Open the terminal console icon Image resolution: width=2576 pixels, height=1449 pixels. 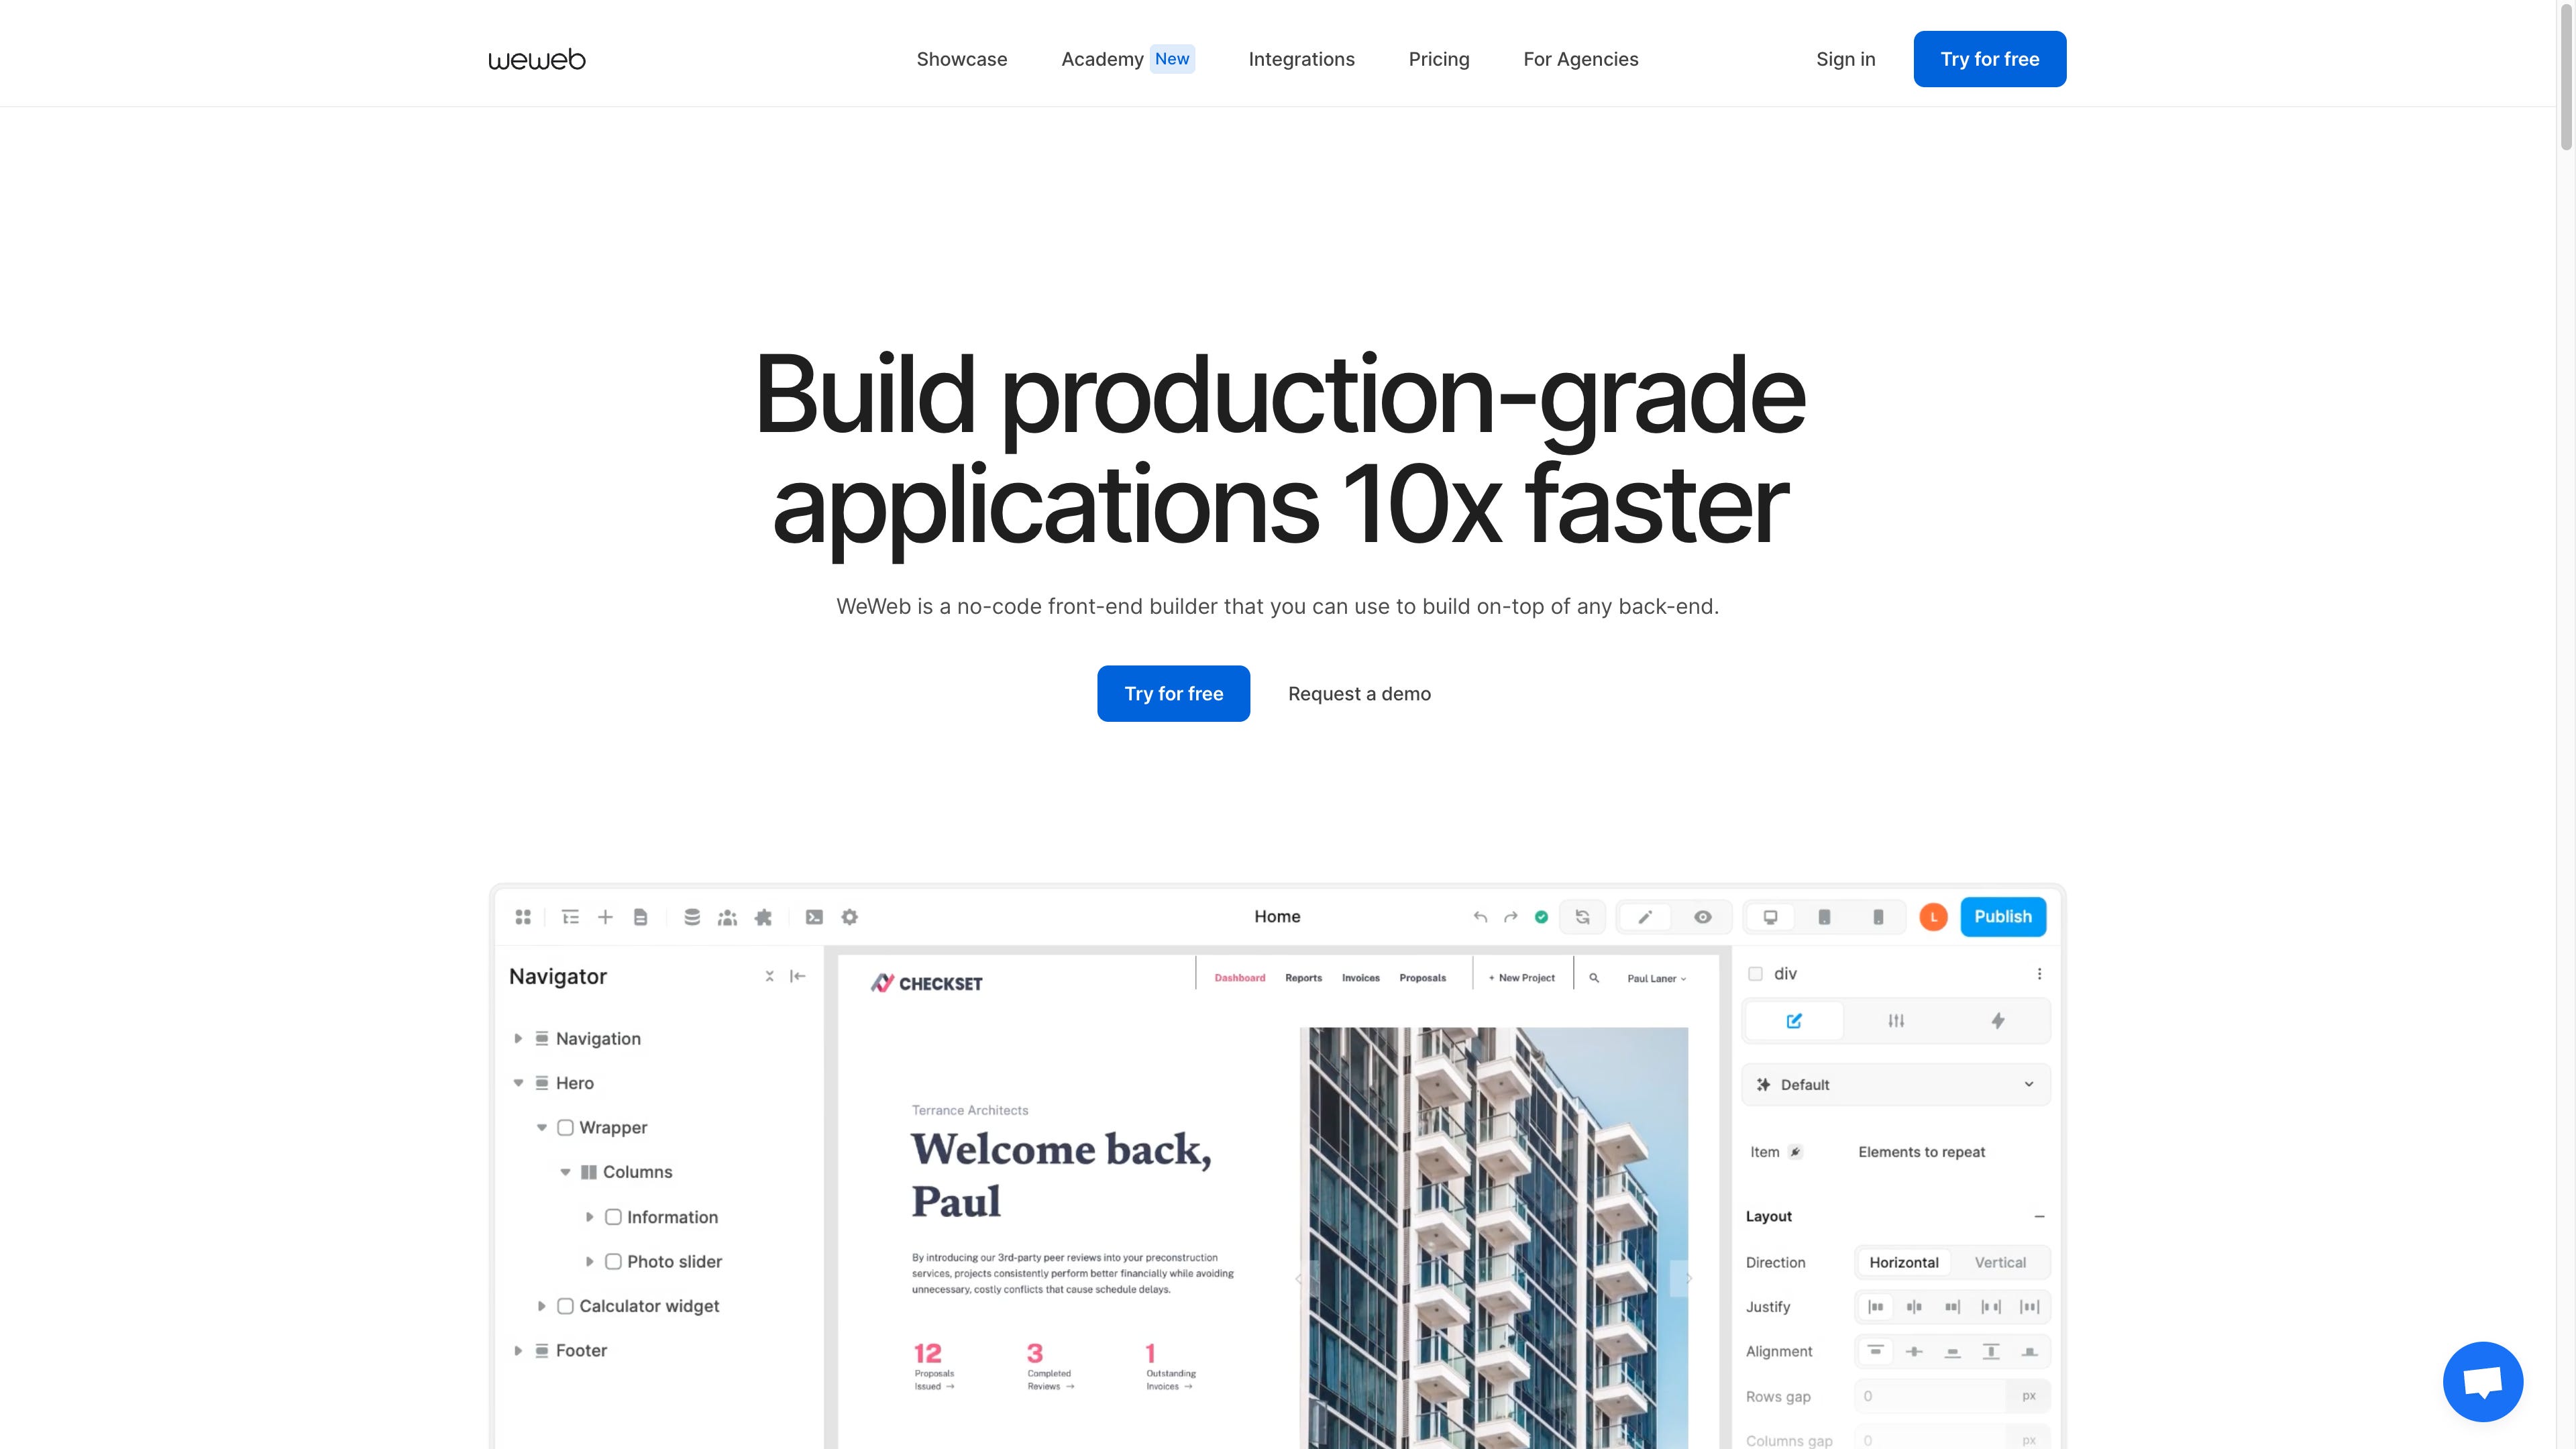coord(814,917)
